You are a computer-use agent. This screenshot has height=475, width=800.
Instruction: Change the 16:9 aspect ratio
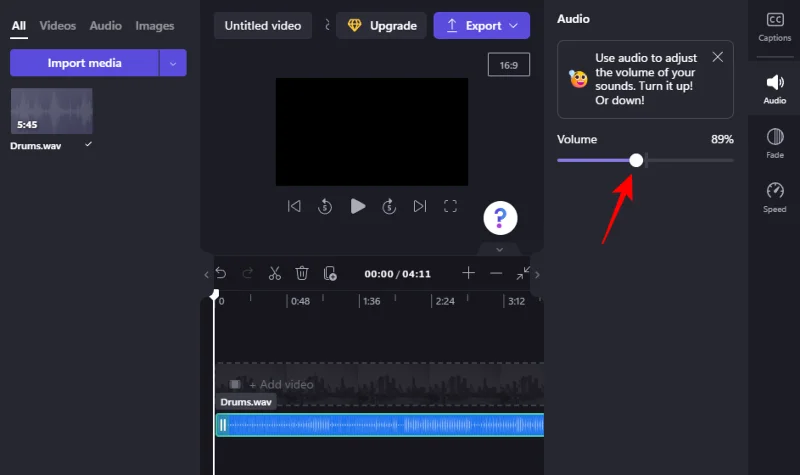coord(509,65)
